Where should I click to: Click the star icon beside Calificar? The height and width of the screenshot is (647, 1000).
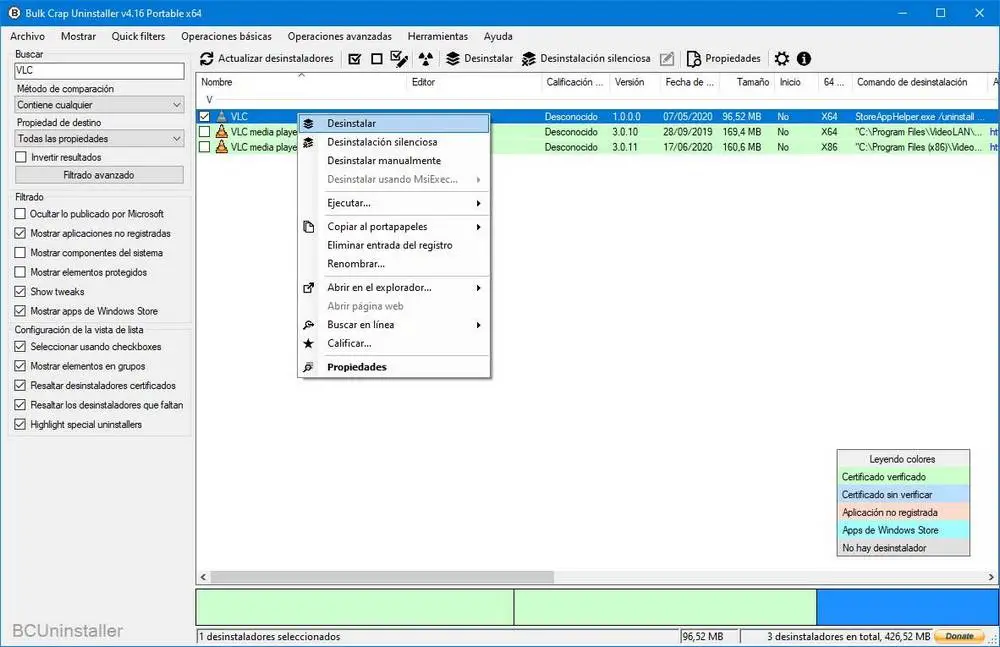click(309, 343)
